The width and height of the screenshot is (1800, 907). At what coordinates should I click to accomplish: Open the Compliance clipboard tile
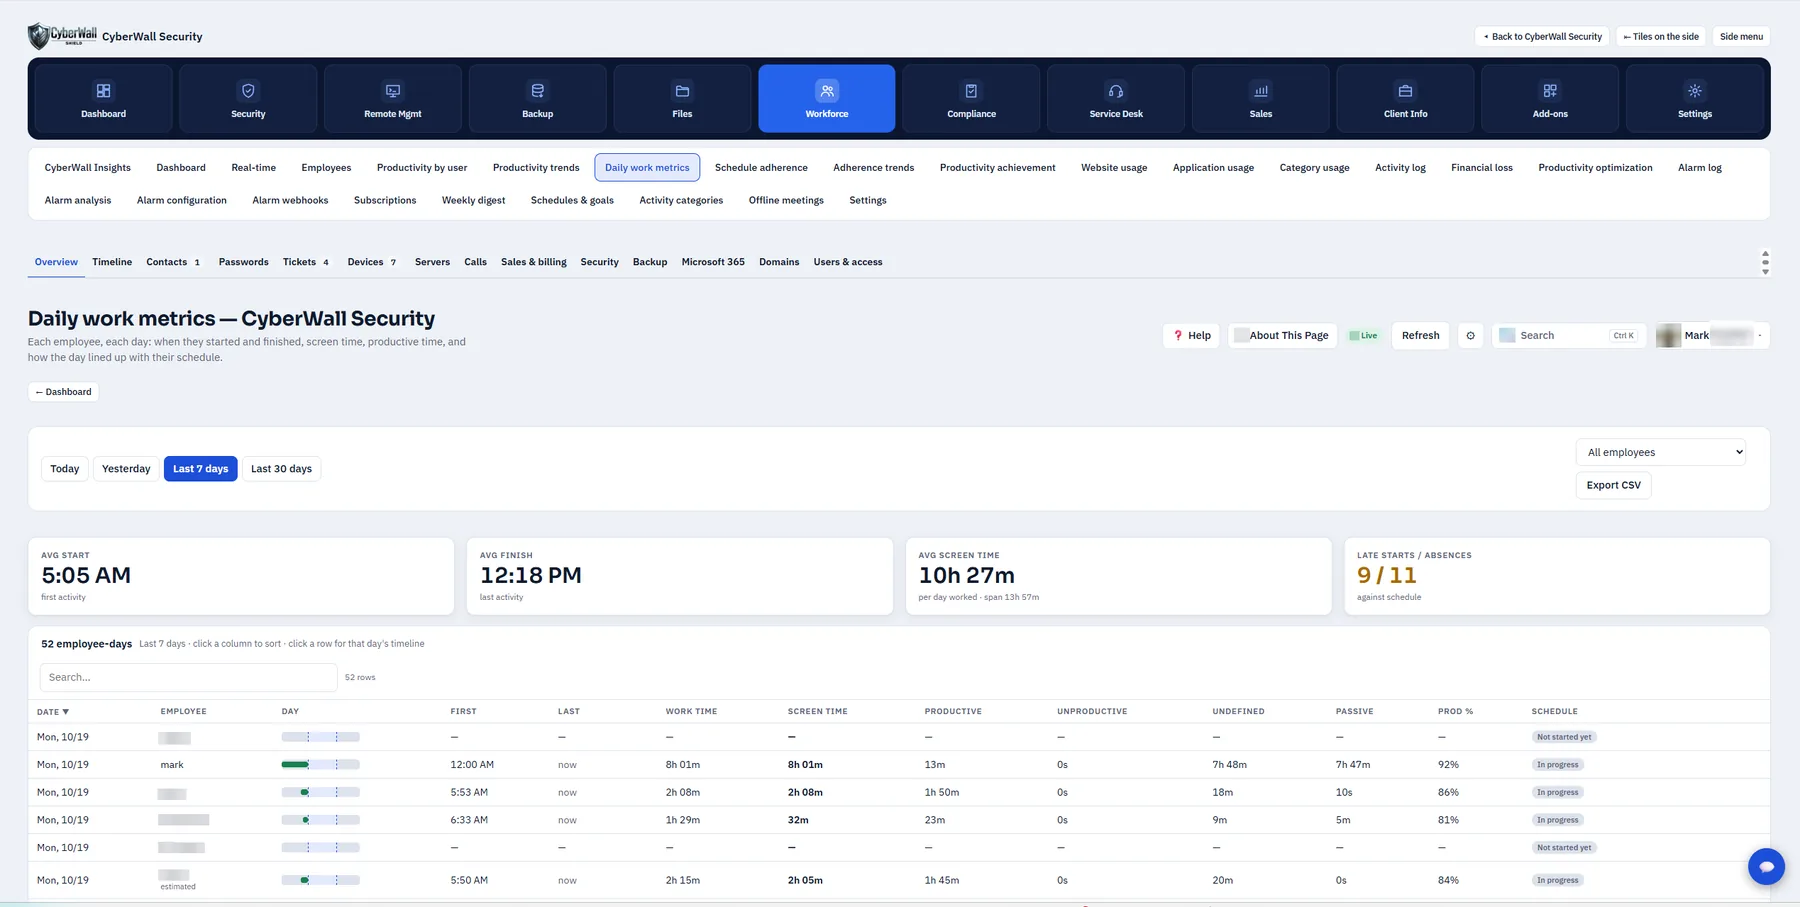[x=971, y=98]
